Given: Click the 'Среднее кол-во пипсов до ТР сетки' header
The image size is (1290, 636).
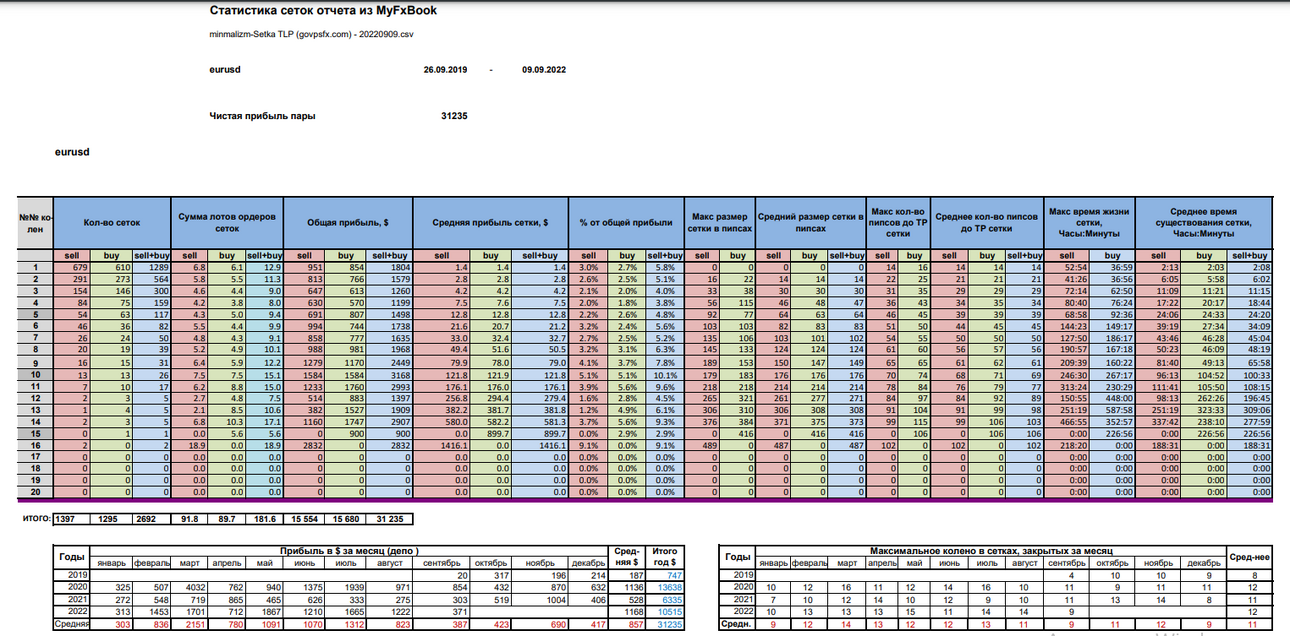Looking at the screenshot, I should coord(987,221).
